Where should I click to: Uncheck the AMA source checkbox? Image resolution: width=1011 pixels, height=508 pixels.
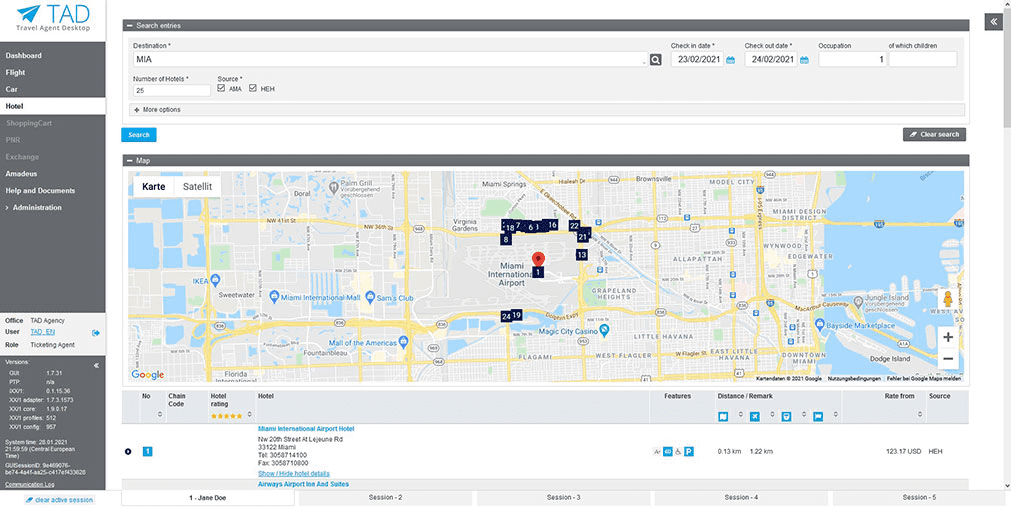coord(221,89)
